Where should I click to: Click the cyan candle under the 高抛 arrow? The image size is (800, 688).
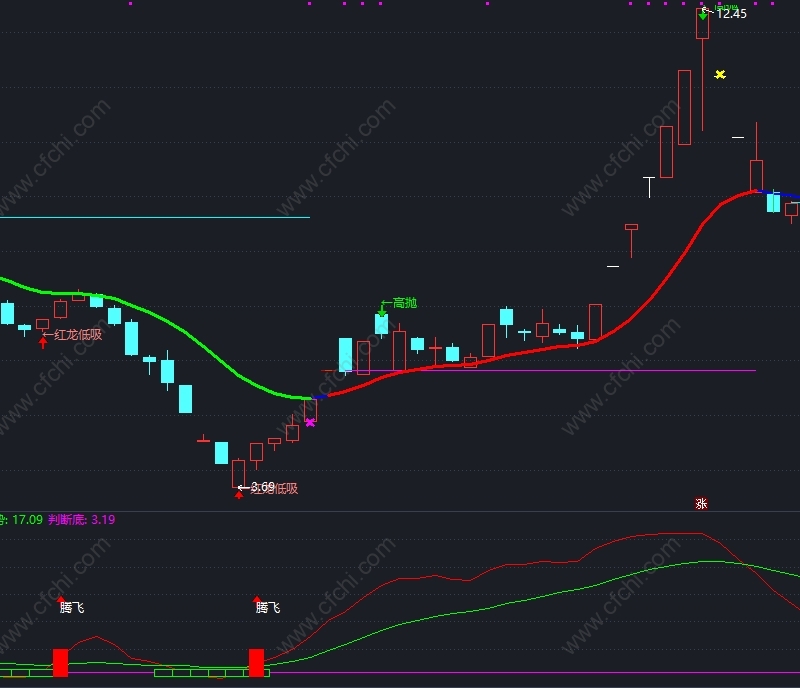click(382, 325)
